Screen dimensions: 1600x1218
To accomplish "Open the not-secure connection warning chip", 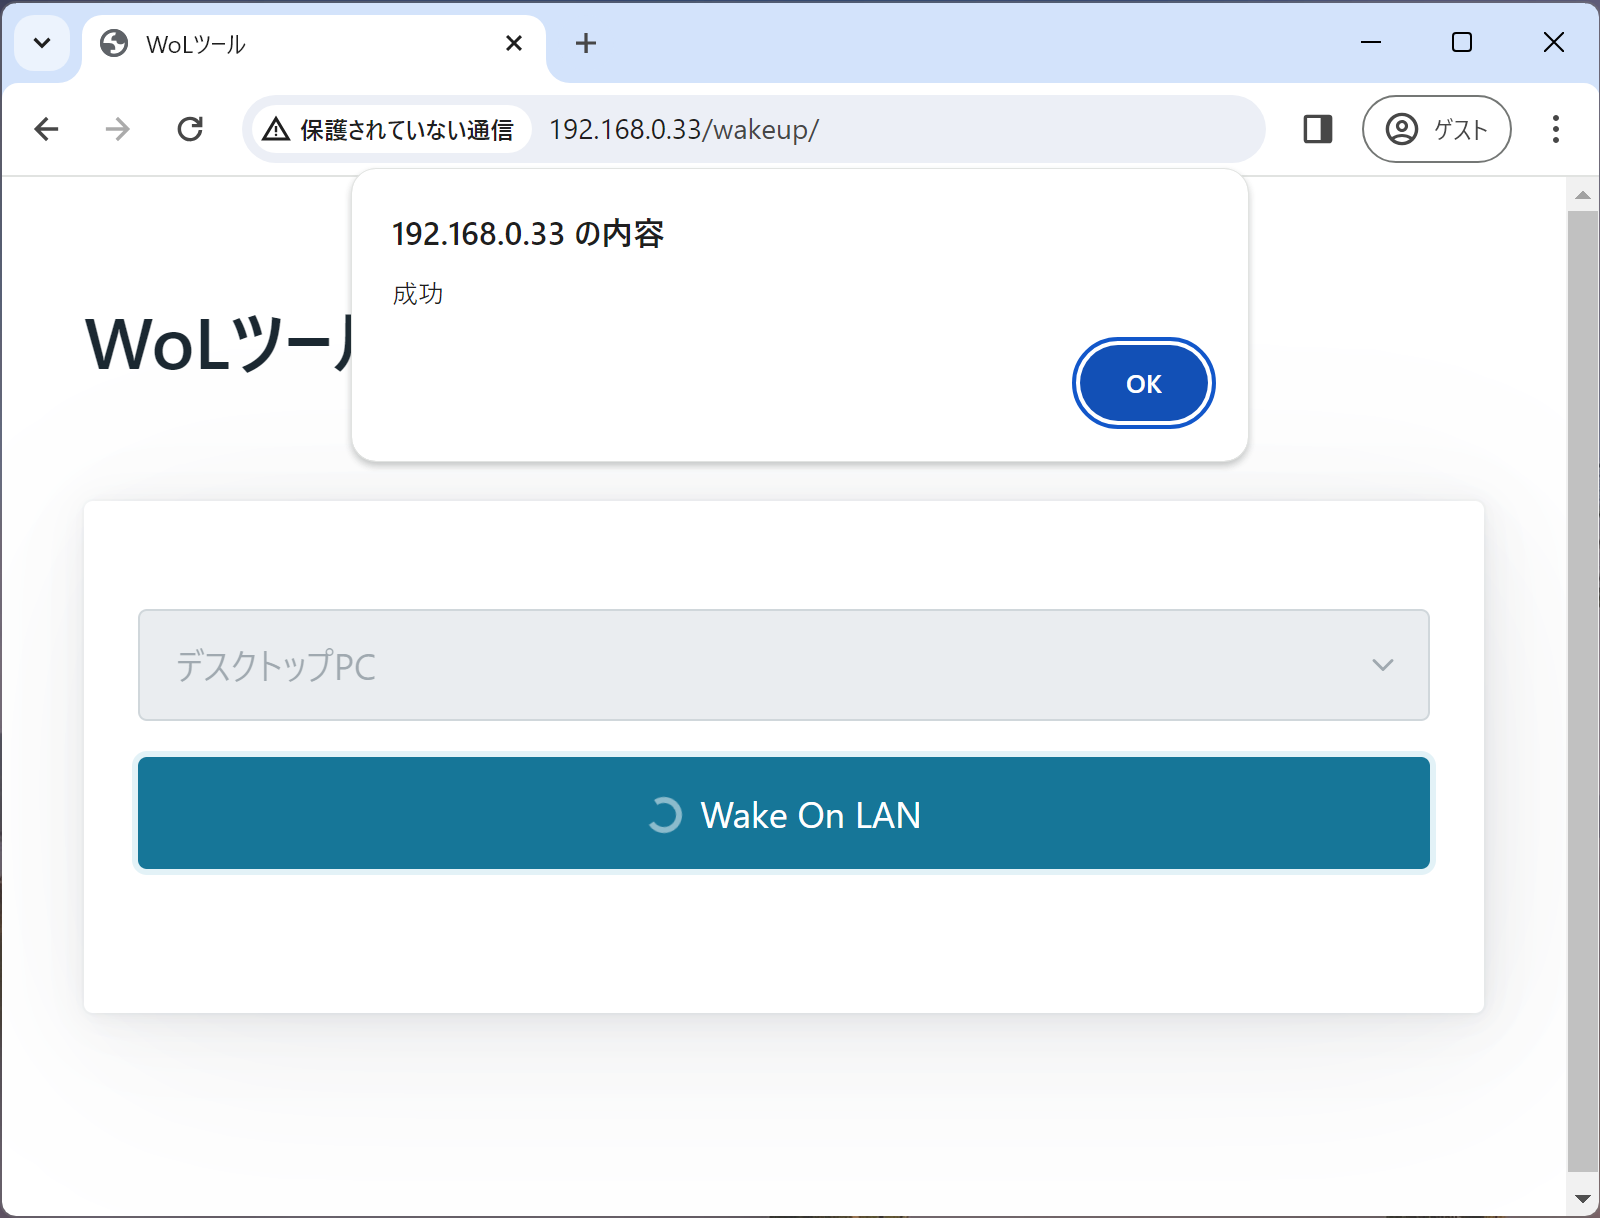I will [390, 129].
